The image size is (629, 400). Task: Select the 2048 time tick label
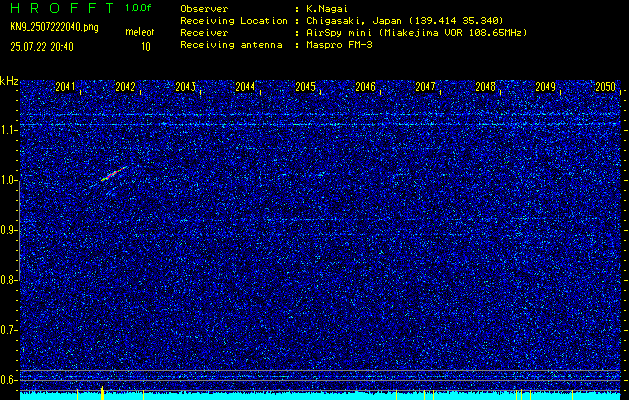485,87
